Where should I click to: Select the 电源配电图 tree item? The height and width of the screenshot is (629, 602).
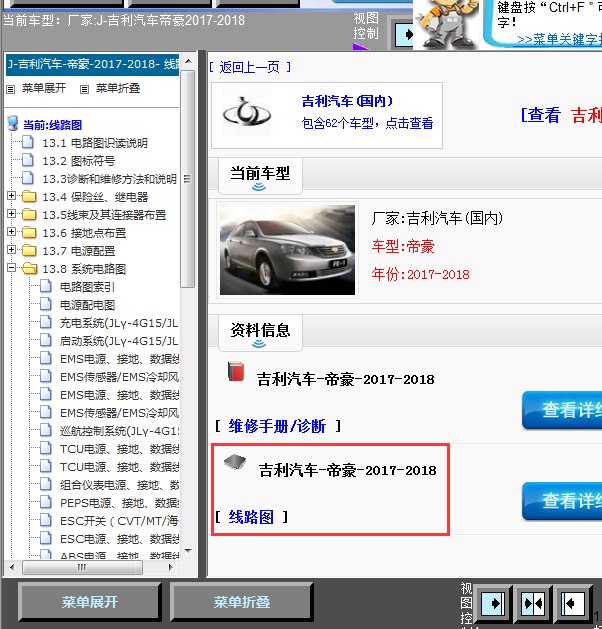[87, 305]
